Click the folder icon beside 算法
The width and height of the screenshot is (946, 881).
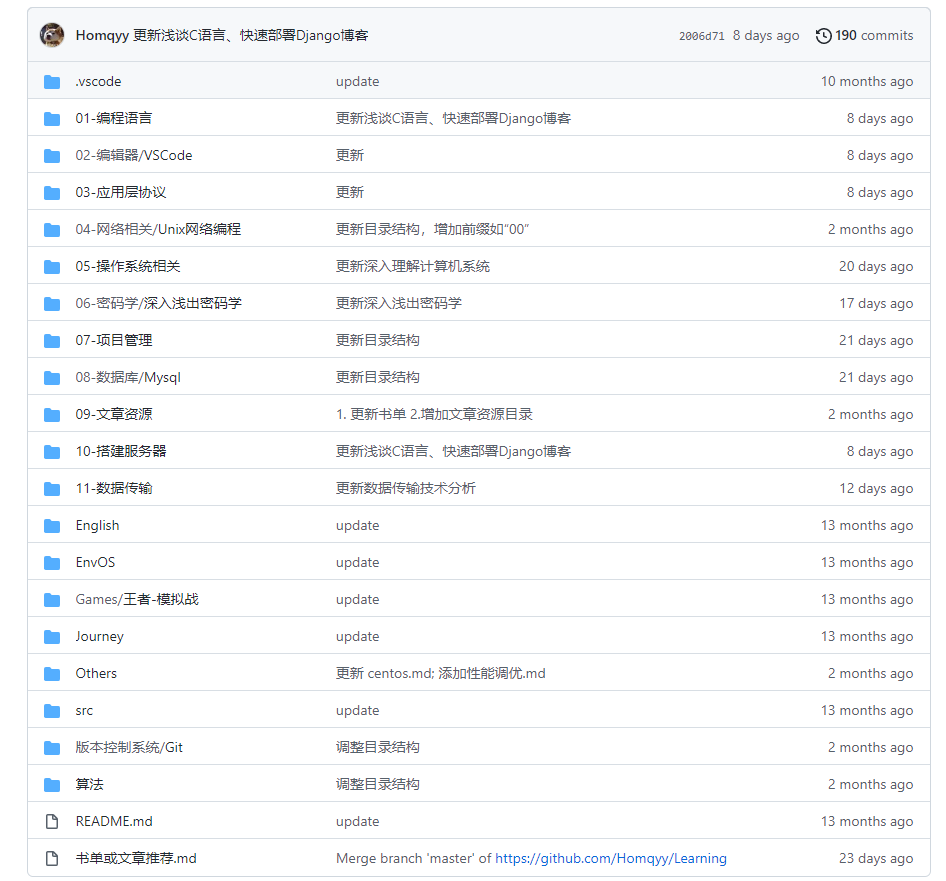point(52,785)
